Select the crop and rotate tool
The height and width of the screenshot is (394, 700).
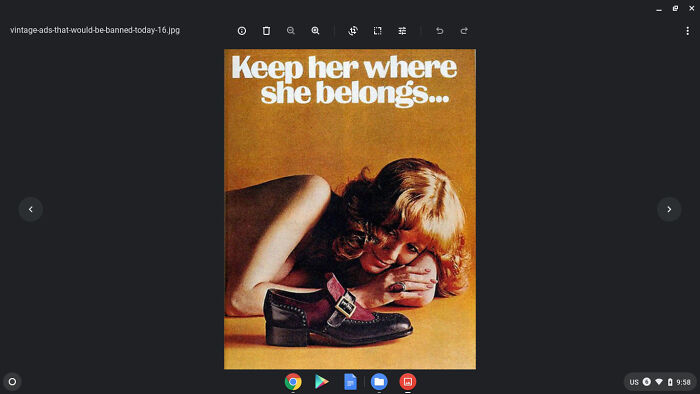[x=353, y=31]
